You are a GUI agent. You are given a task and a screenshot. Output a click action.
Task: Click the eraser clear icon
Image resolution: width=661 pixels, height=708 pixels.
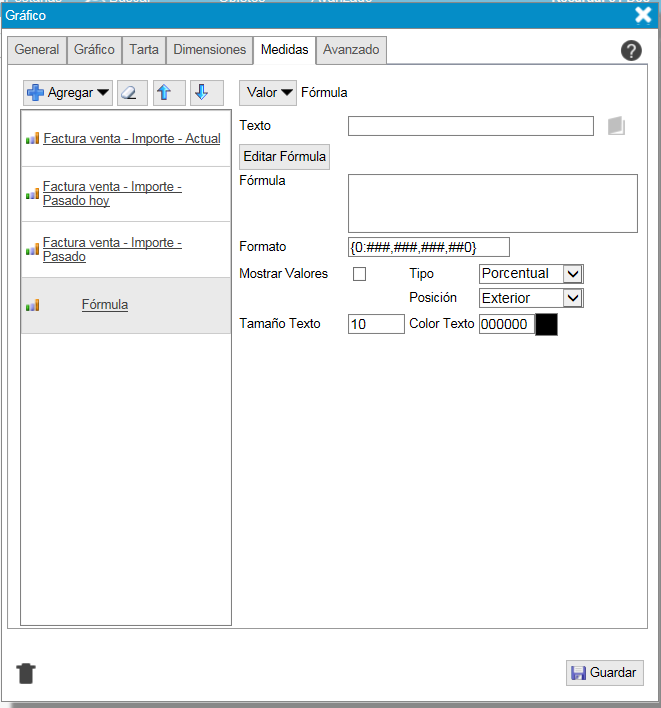pos(132,93)
